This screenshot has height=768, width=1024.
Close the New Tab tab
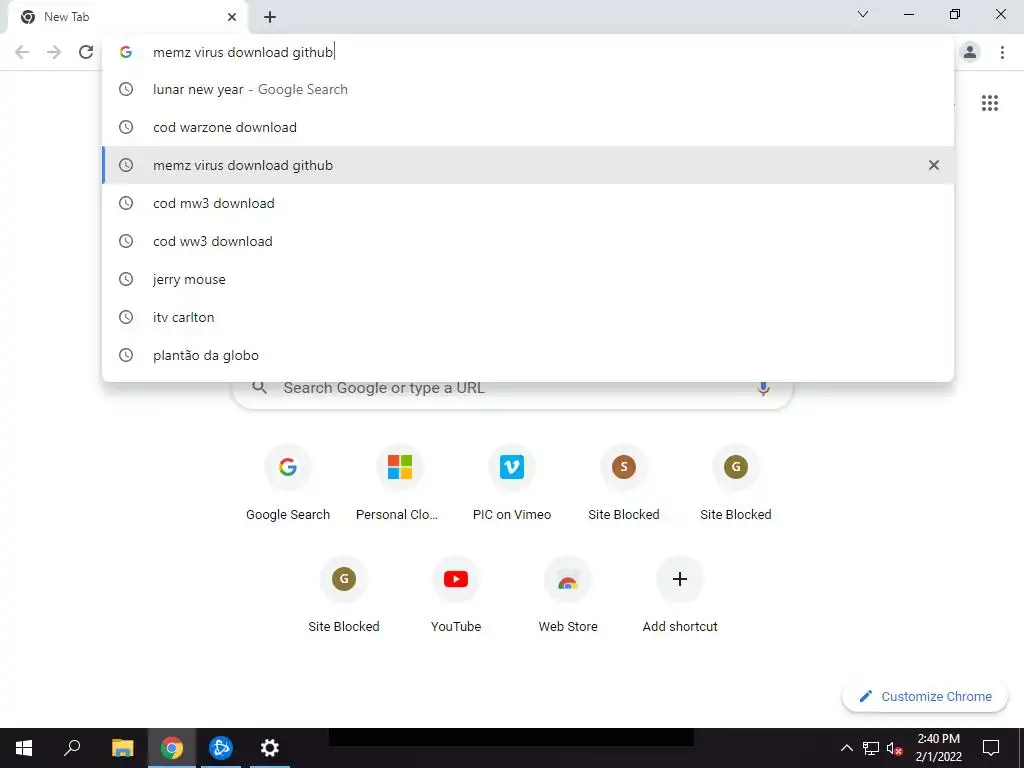click(232, 17)
